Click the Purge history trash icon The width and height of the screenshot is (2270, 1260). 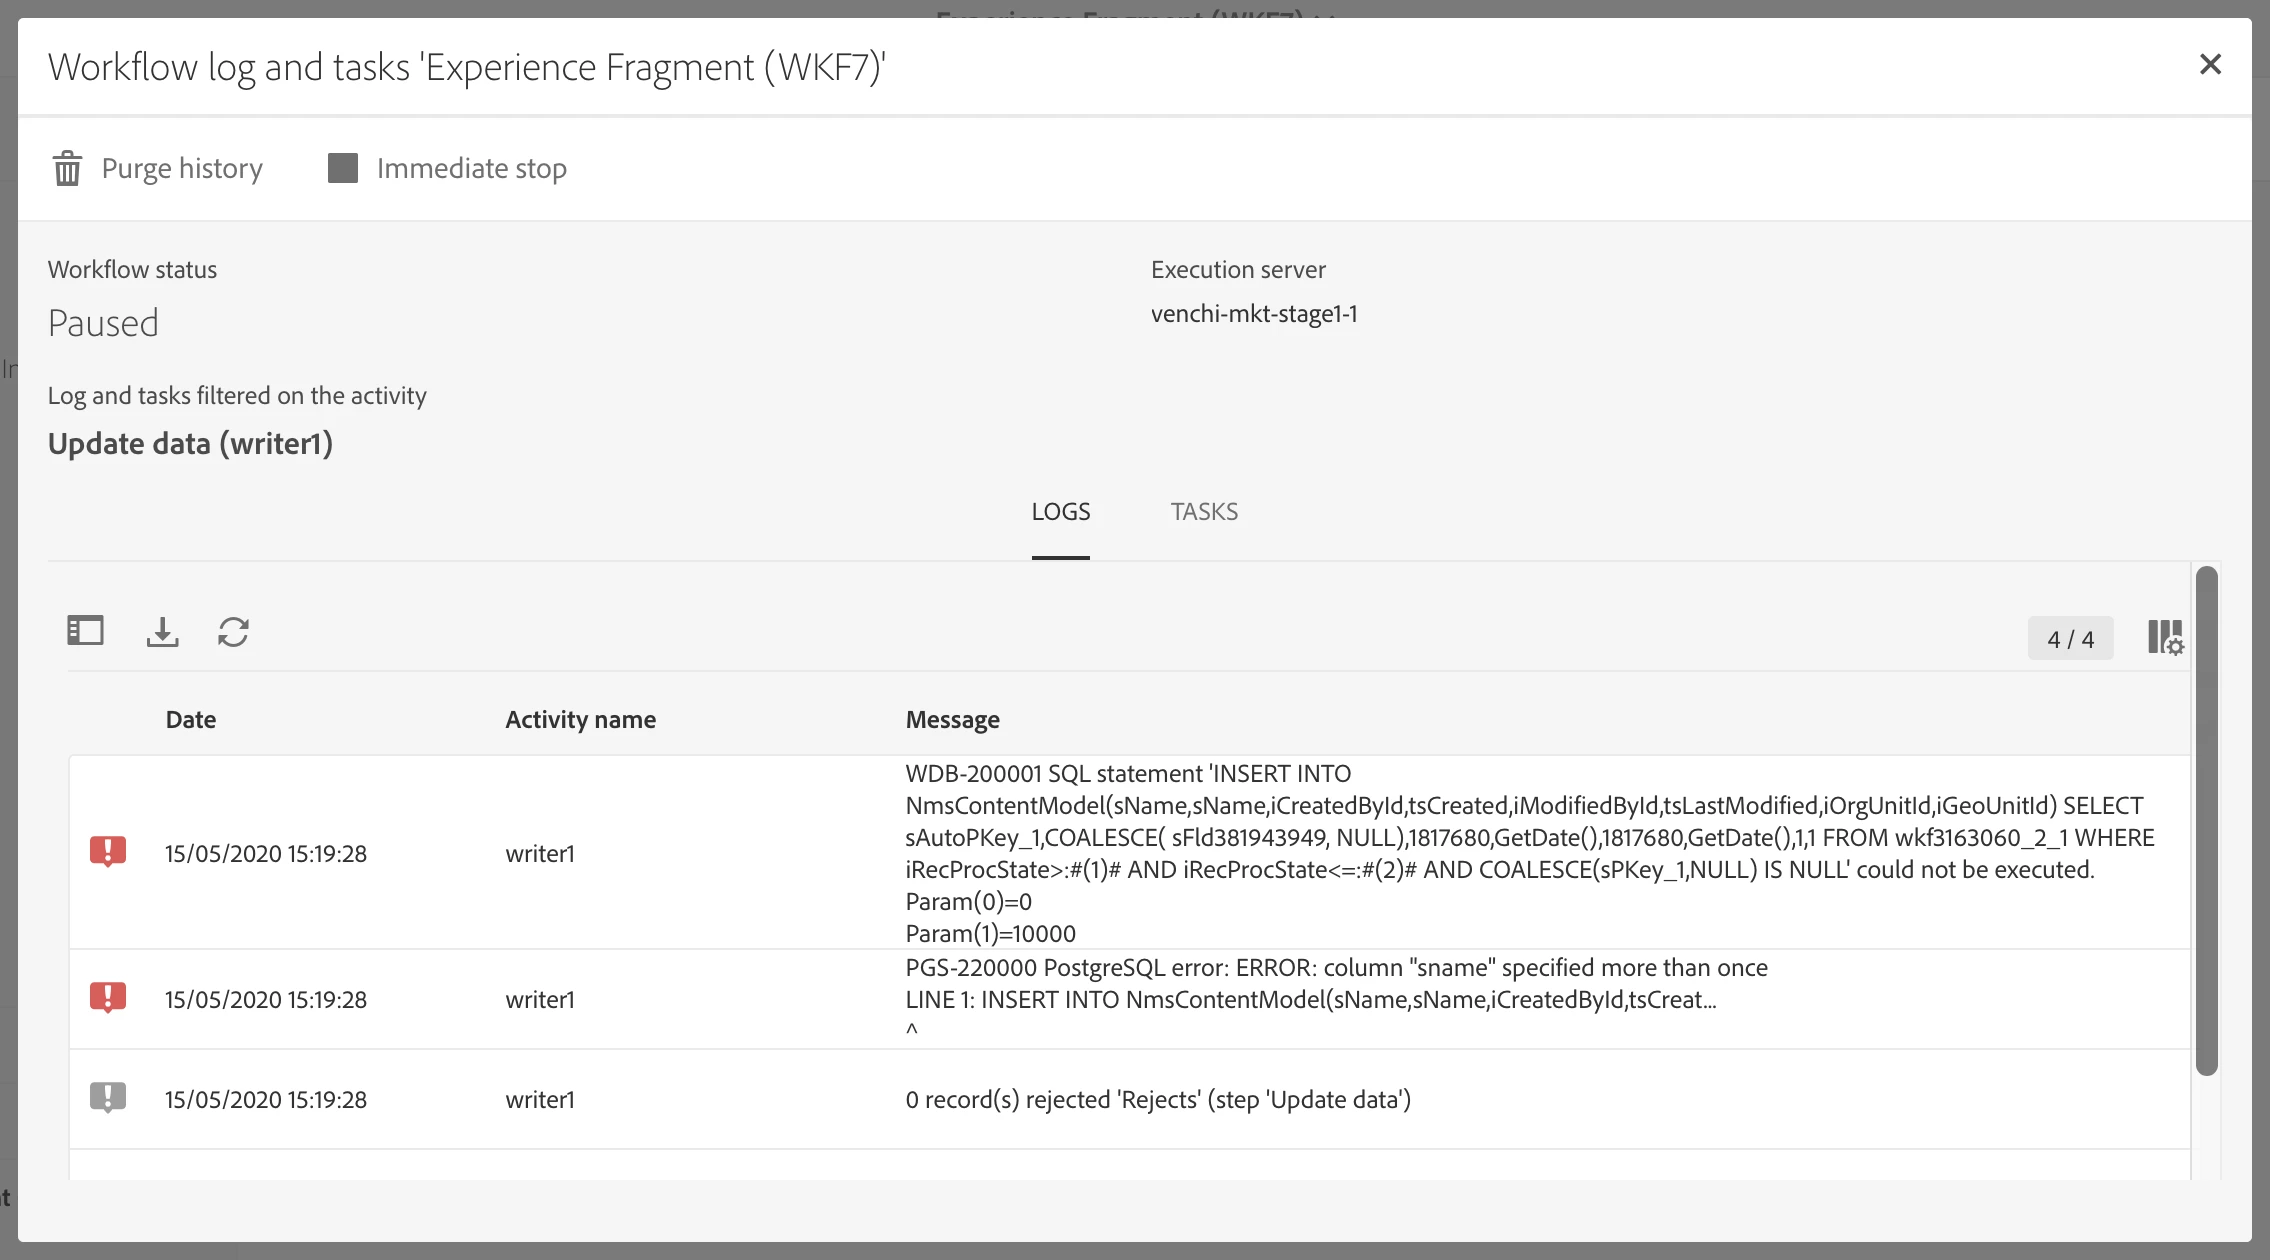click(67, 168)
